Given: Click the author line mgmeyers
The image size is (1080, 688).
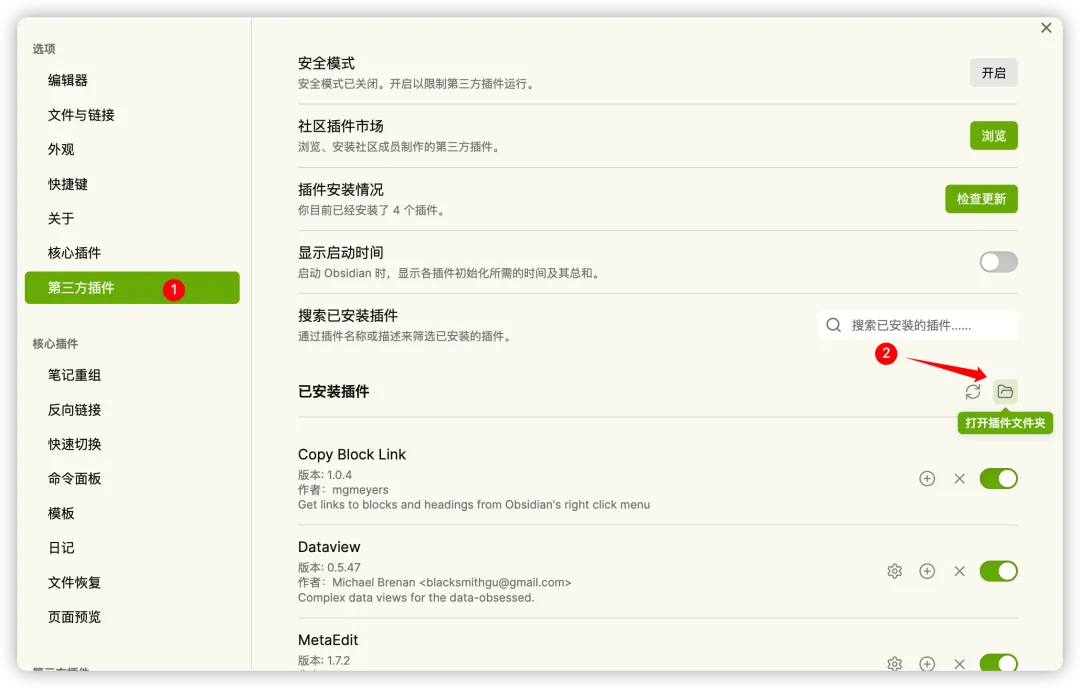Looking at the screenshot, I should pyautogui.click(x=343, y=490).
